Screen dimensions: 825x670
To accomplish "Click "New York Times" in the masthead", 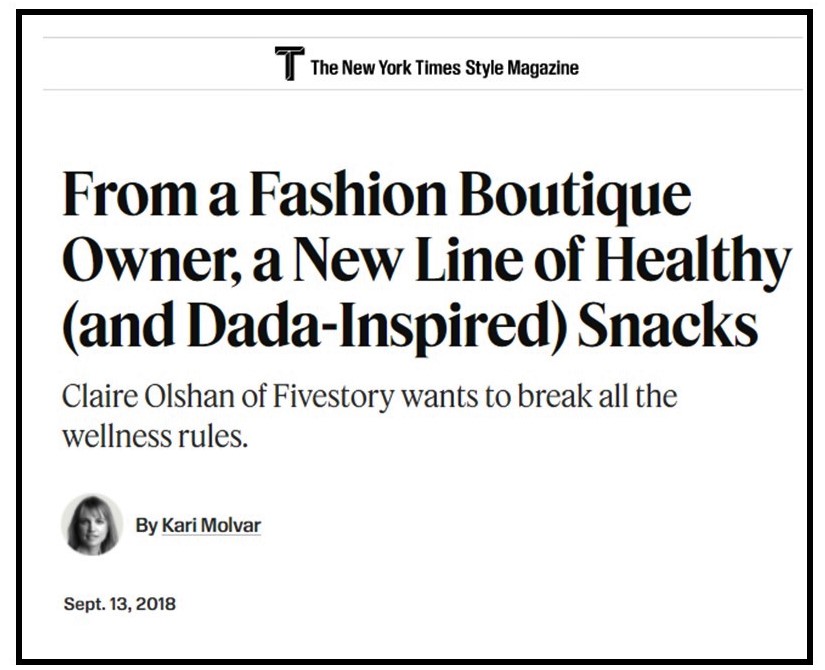I will [401, 68].
